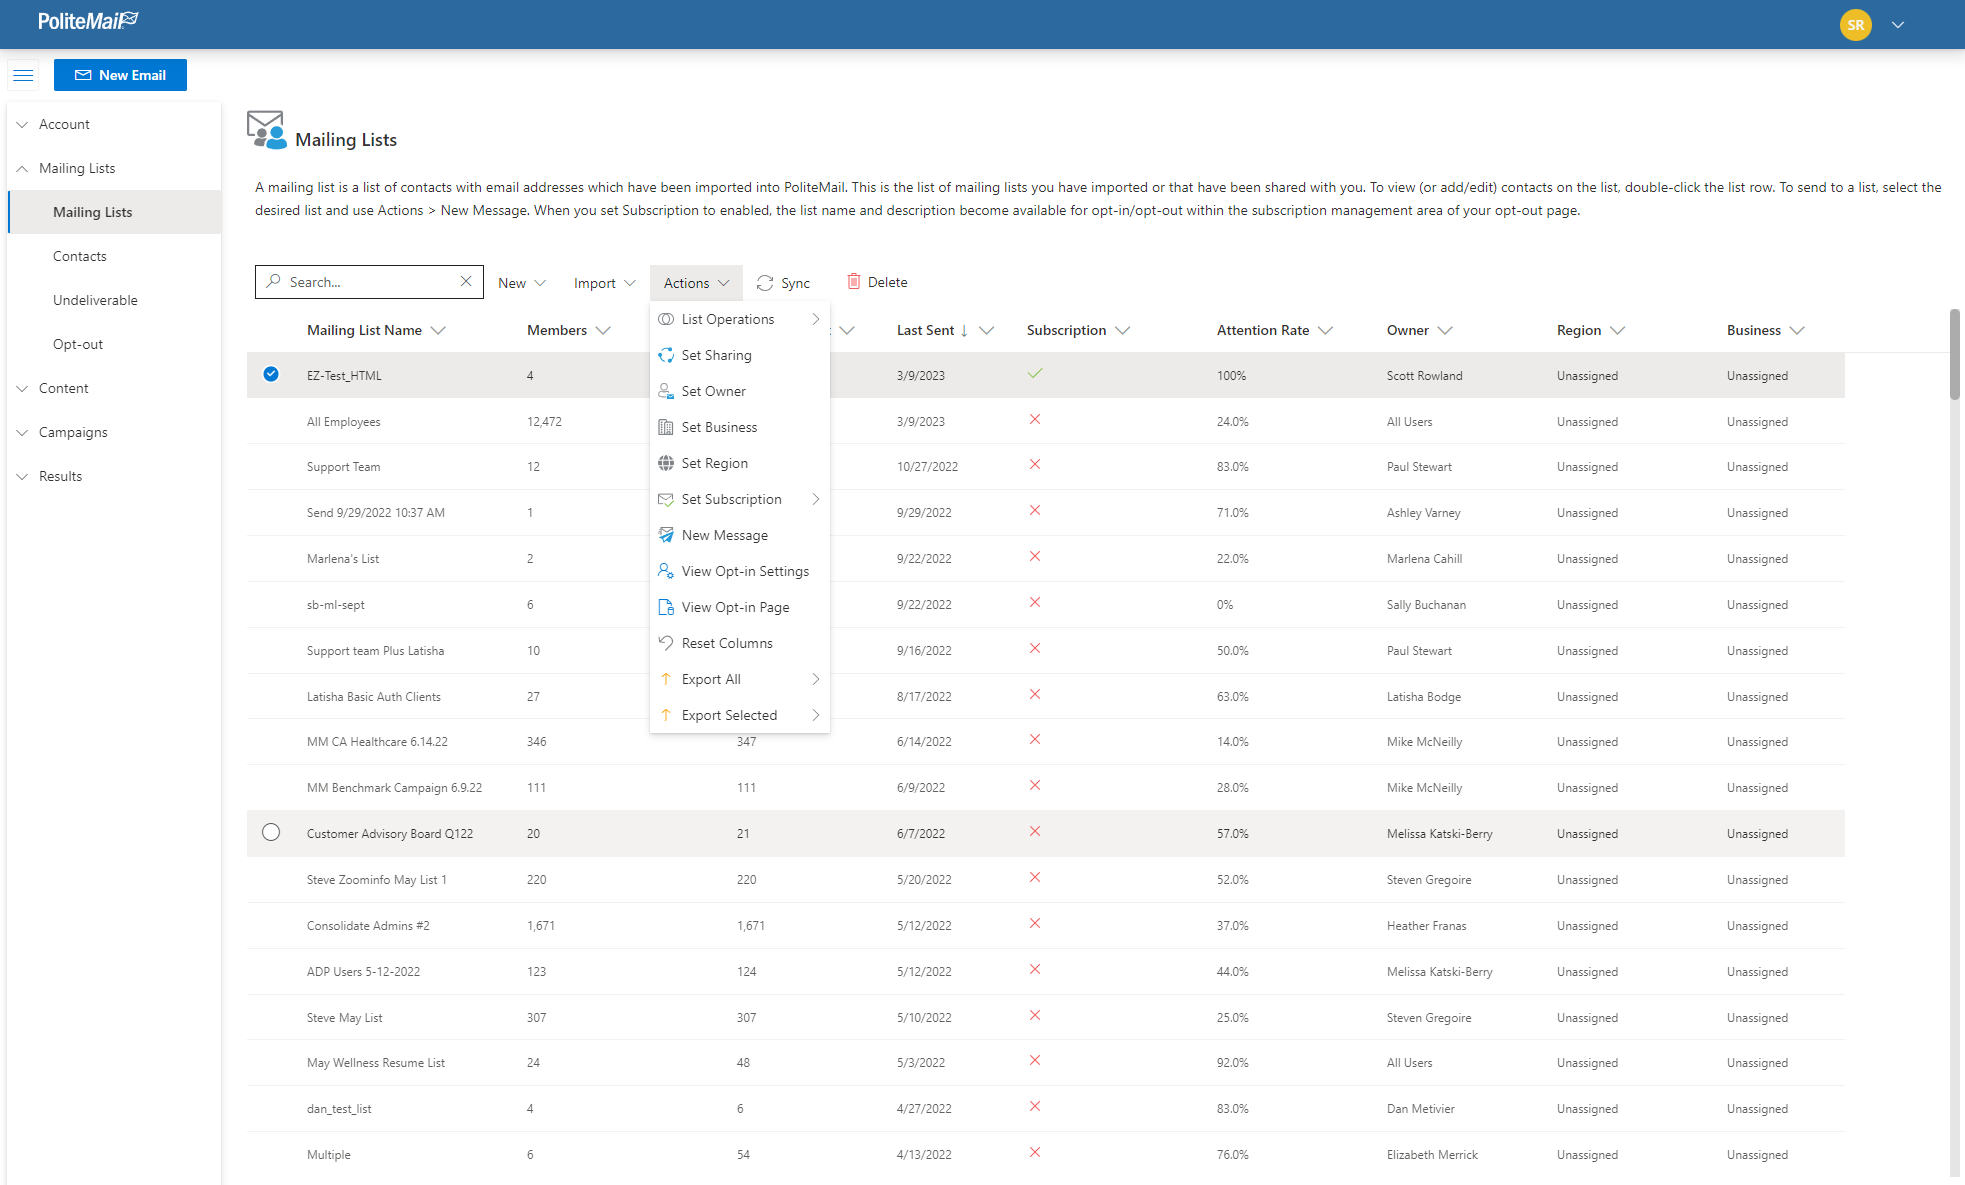Toggle Last Sent sort arrow
The image size is (1965, 1185).
[x=964, y=331]
